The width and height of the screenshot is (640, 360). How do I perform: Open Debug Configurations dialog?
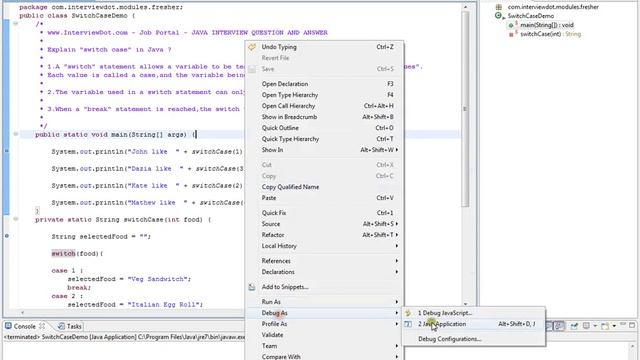point(474,339)
